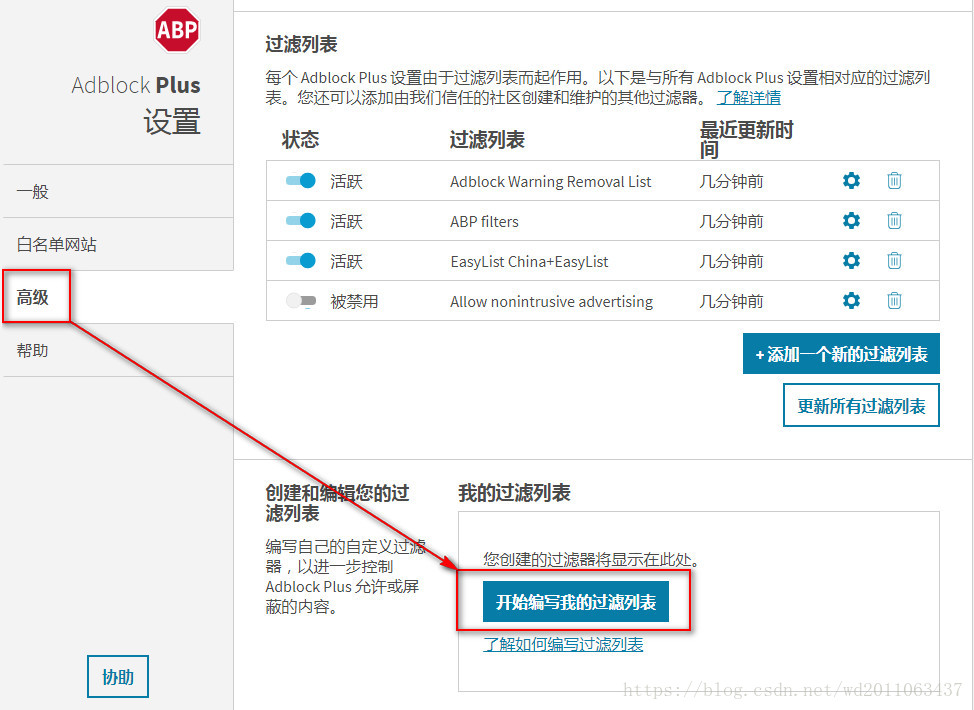The width and height of the screenshot is (974, 710).
Task: Delete the EasyList China+EasyList filter
Action: click(894, 260)
